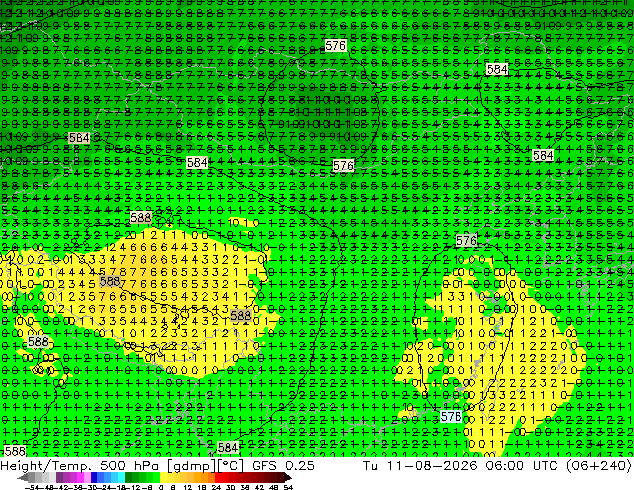
Task: Click the 'Height/Temp.' title text
Action: tap(47, 466)
